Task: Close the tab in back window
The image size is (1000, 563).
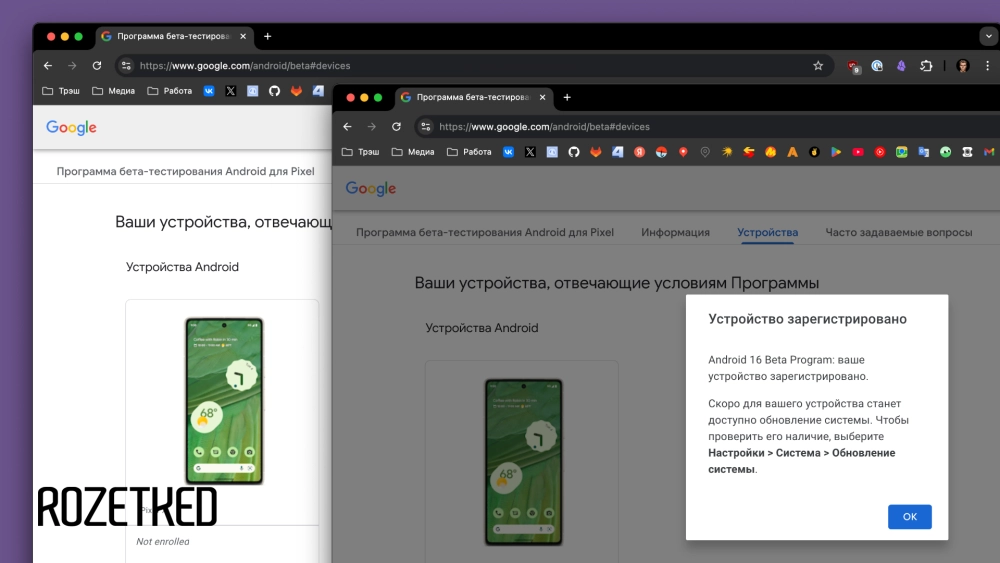Action: pyautogui.click(x=243, y=36)
